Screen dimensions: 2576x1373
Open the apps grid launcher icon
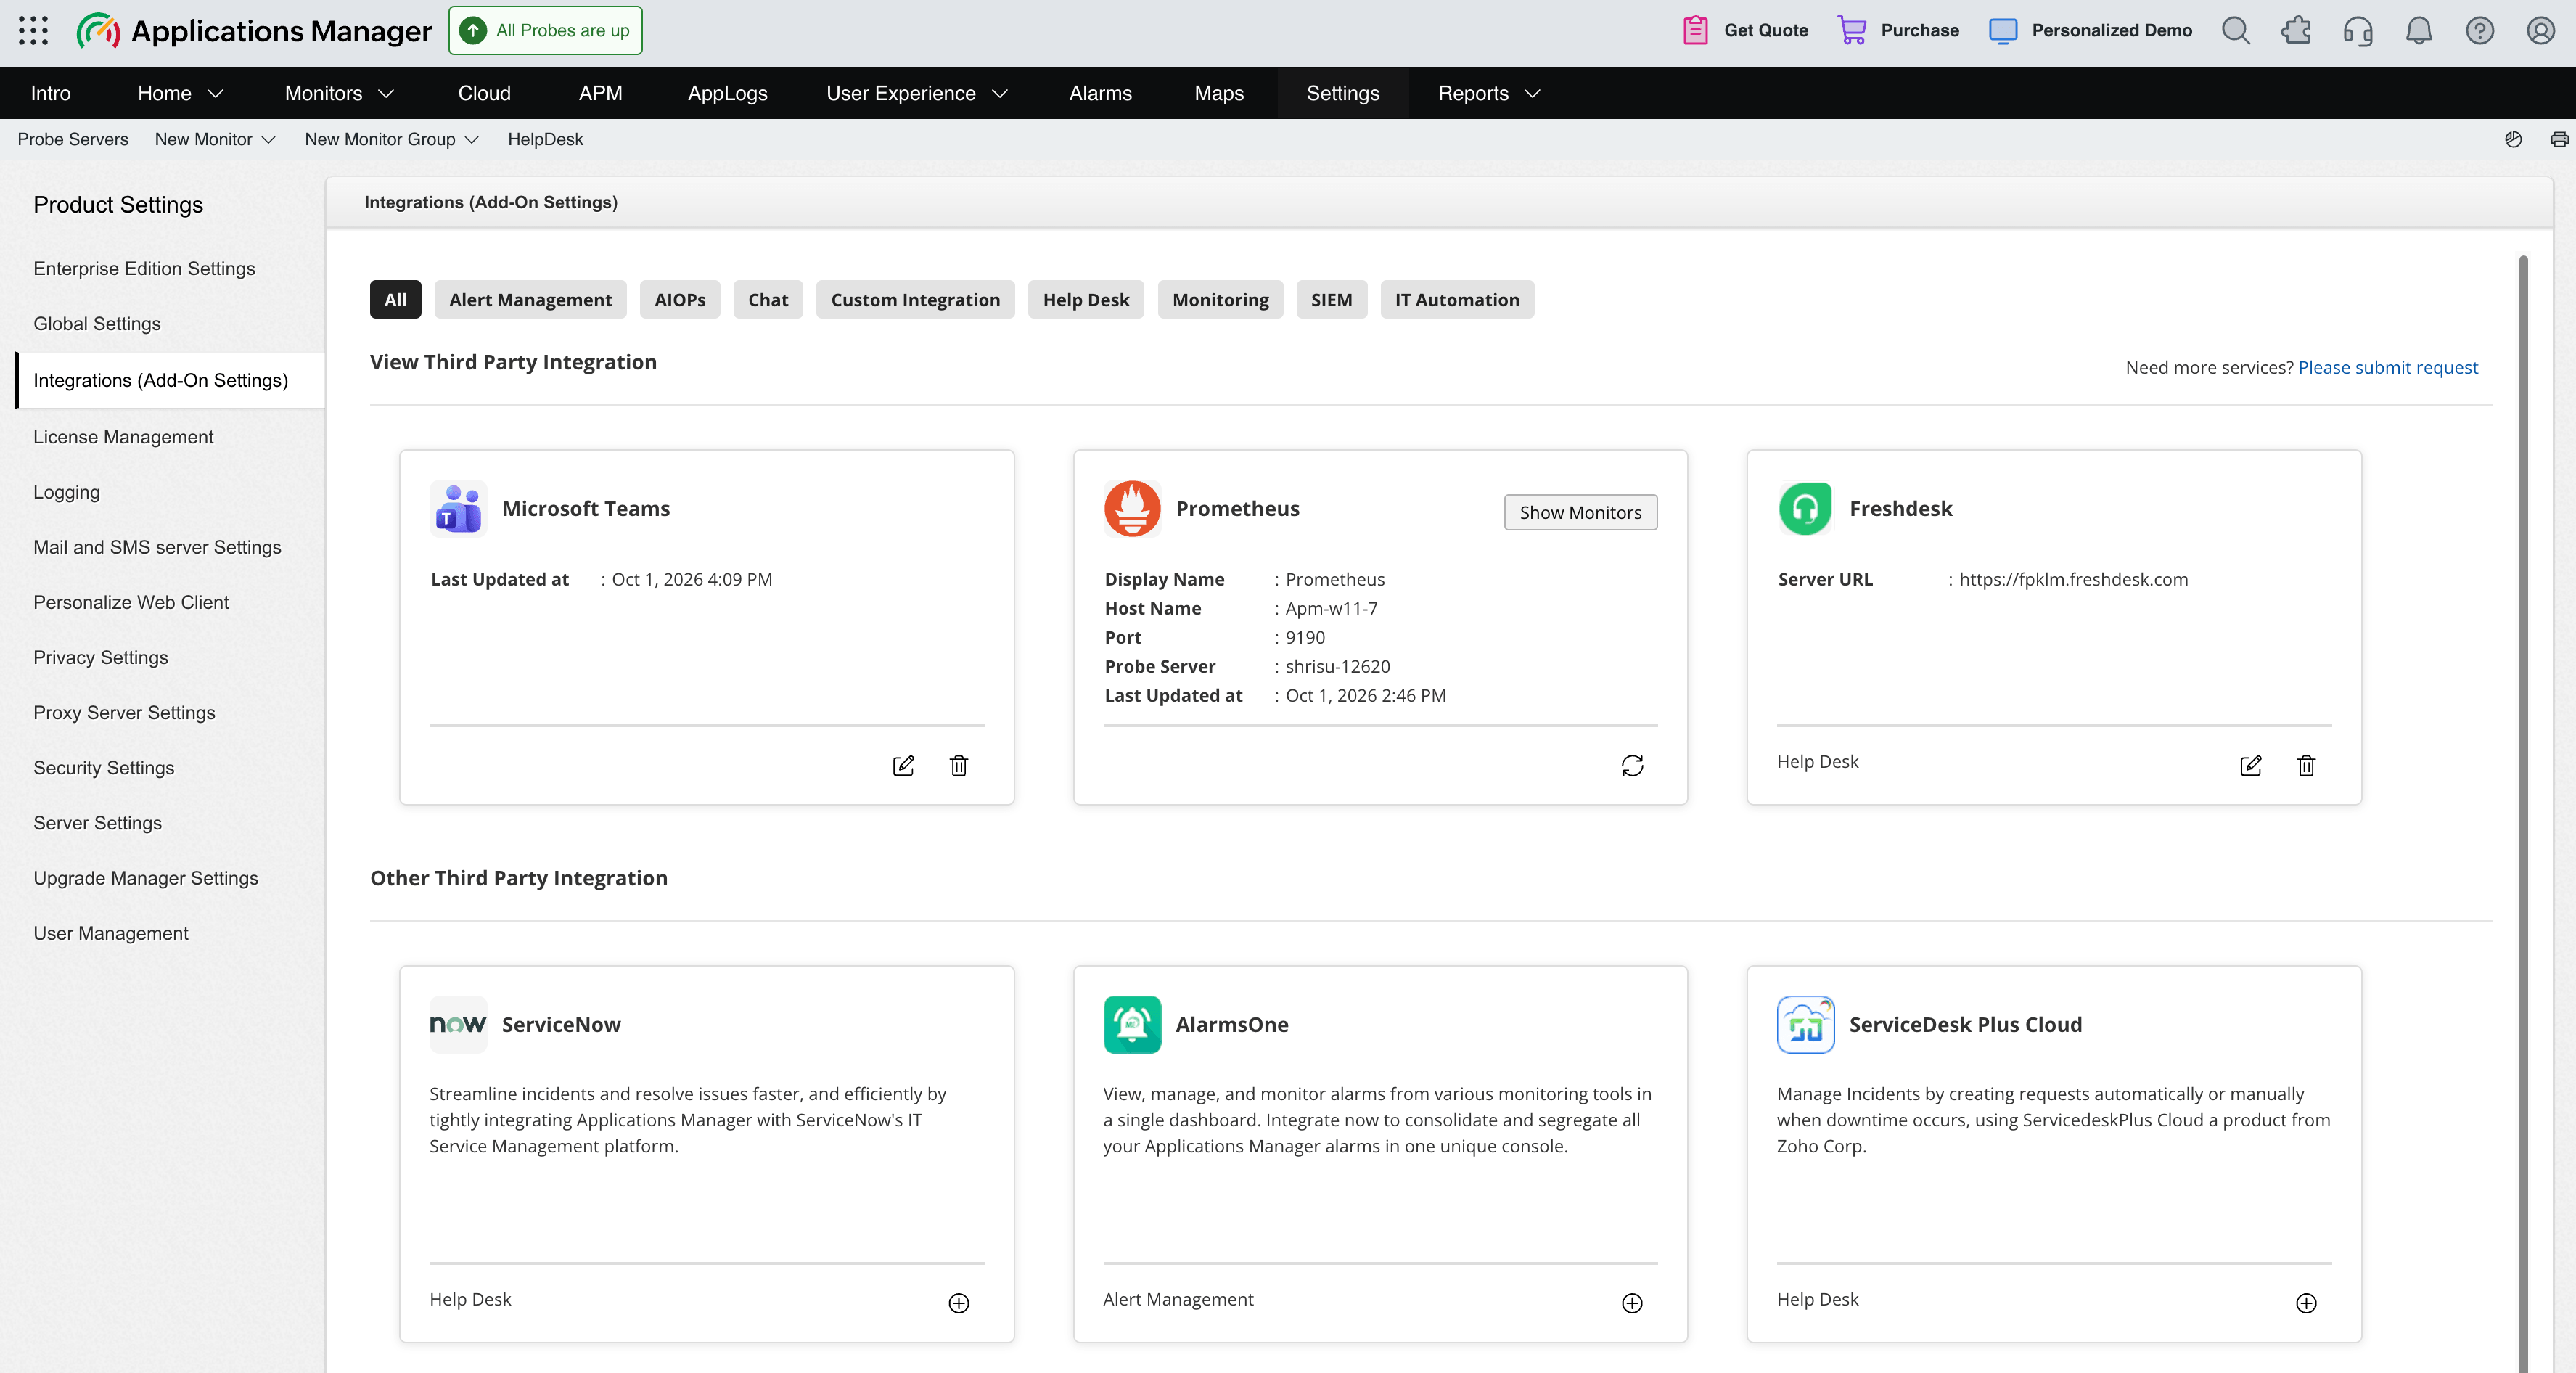coord(33,30)
